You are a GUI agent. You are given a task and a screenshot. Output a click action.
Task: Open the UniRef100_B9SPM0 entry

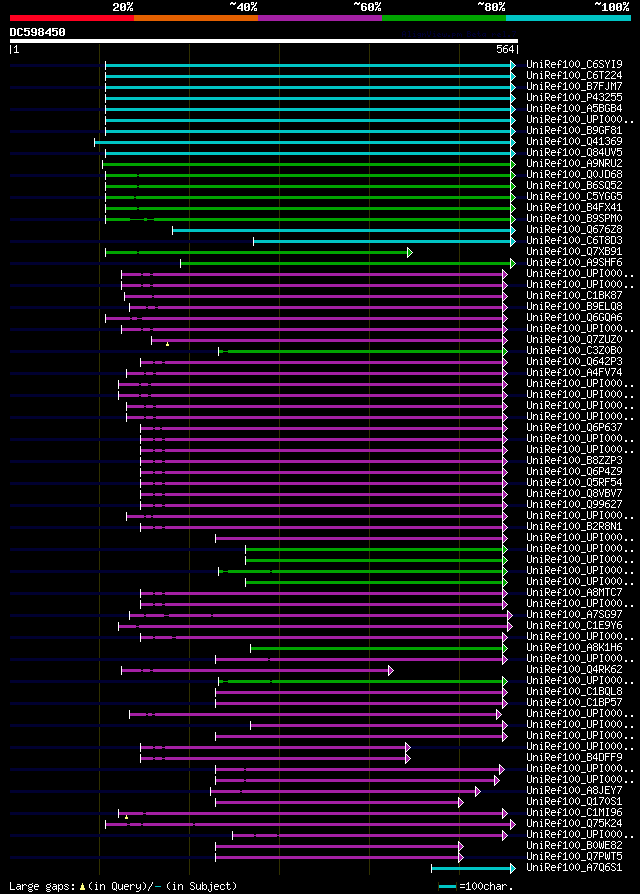pyautogui.click(x=574, y=218)
